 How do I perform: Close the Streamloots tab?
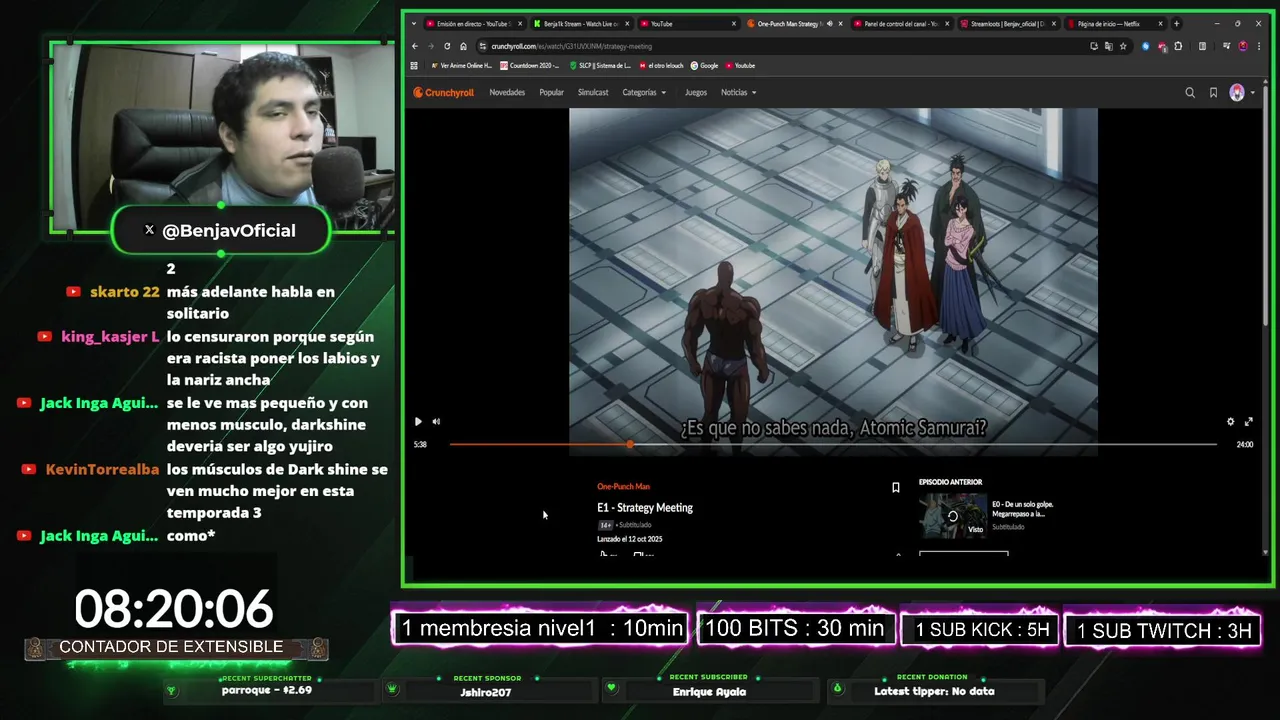pyautogui.click(x=1054, y=23)
